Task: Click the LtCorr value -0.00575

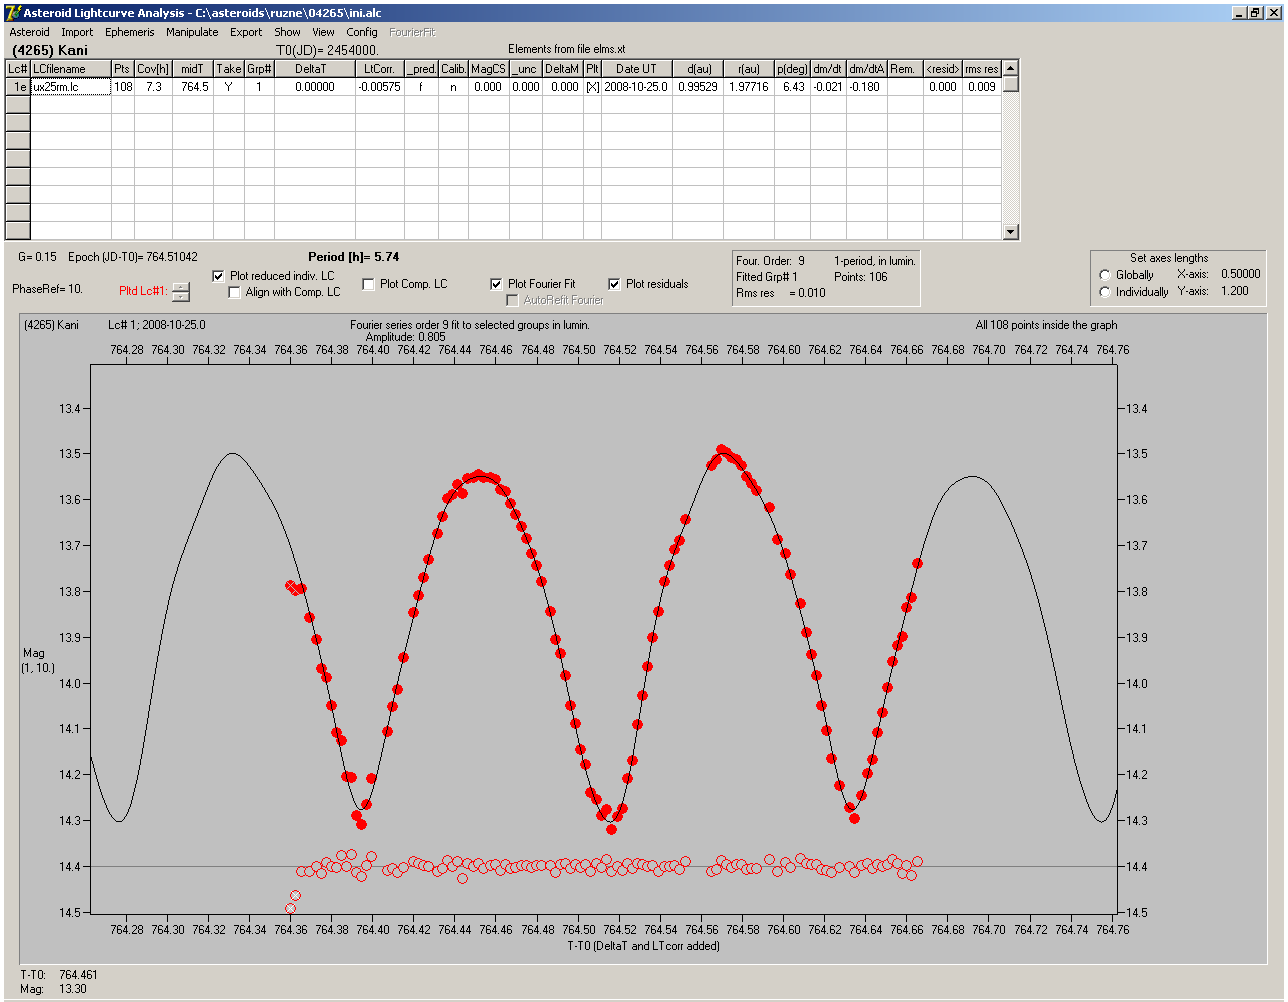Action: click(x=380, y=87)
